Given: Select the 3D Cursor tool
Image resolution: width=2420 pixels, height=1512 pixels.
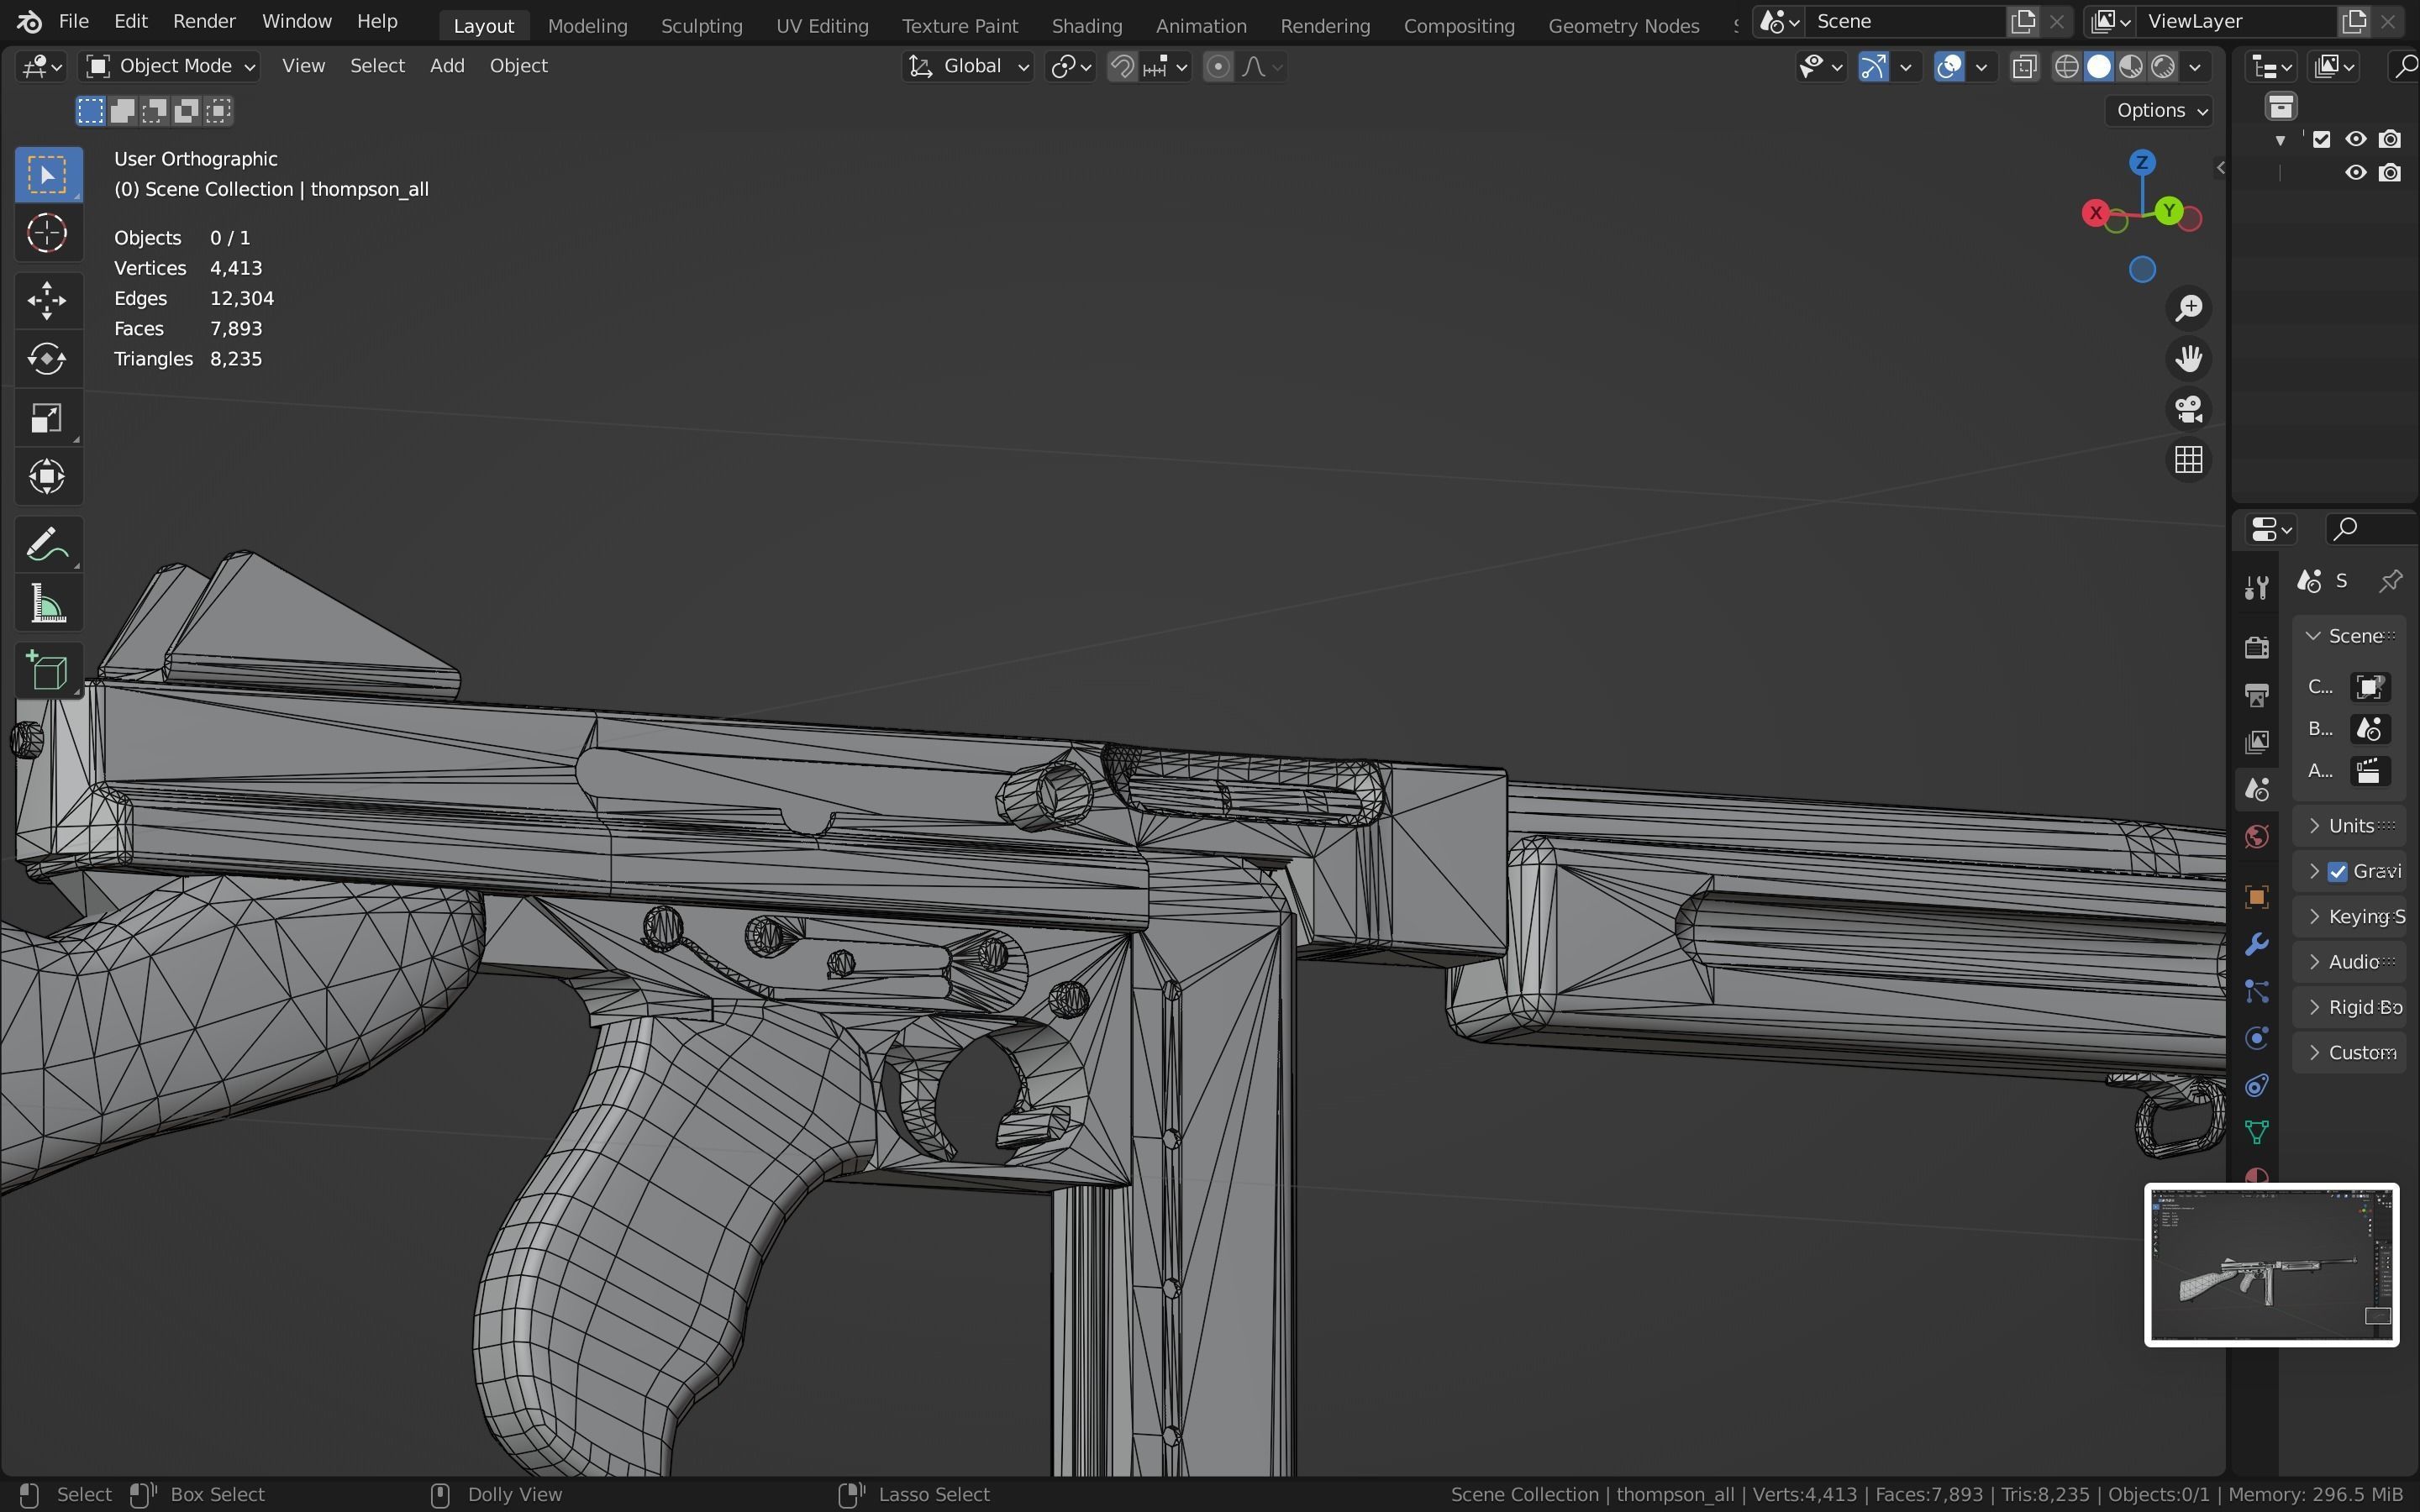Looking at the screenshot, I should (47, 234).
